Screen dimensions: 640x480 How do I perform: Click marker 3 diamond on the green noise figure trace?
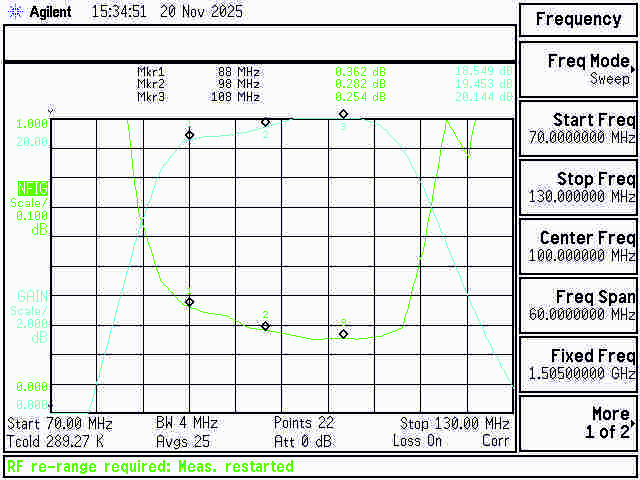click(x=343, y=333)
